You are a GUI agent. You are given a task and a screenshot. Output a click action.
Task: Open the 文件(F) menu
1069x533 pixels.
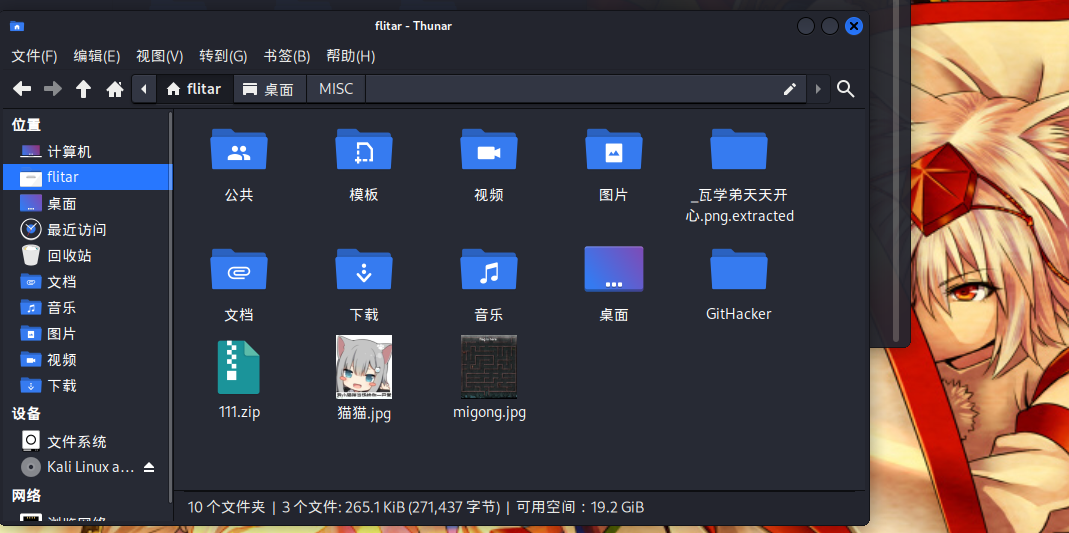pos(34,56)
